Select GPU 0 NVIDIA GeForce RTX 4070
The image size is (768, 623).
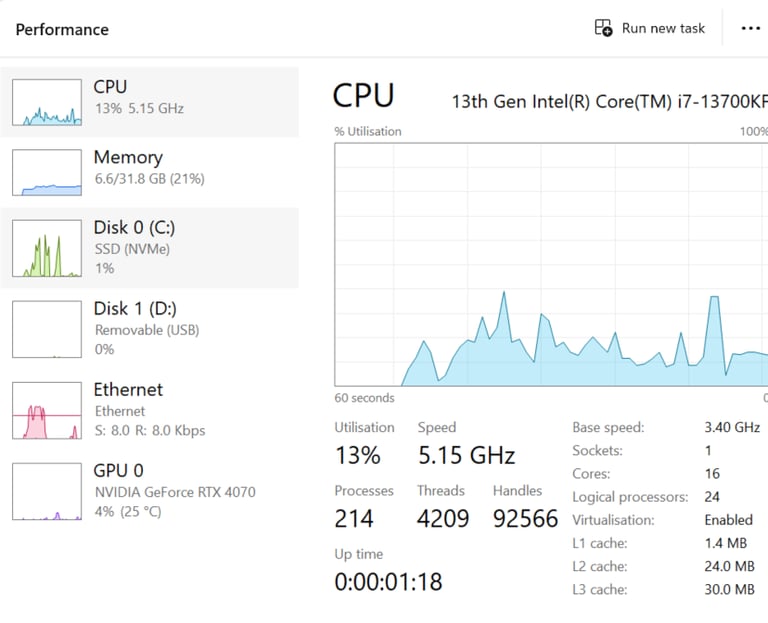149,491
